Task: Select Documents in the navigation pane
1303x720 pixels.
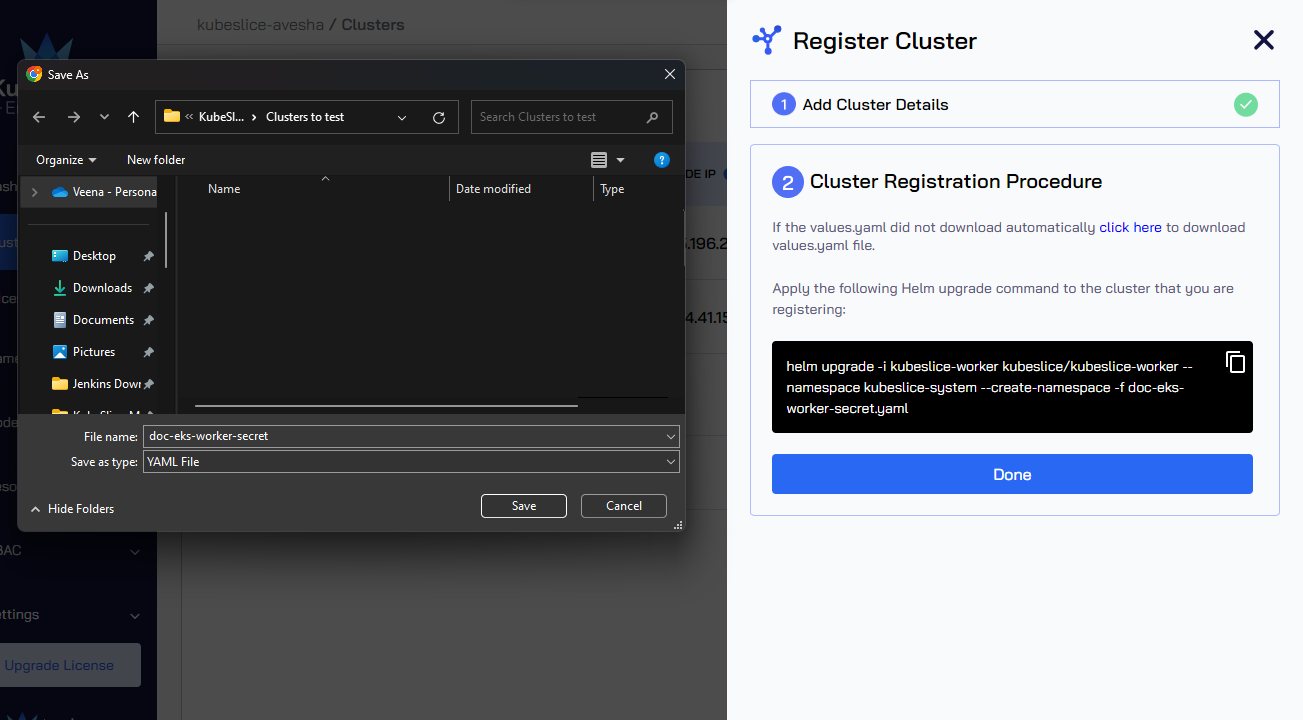Action: [x=103, y=320]
